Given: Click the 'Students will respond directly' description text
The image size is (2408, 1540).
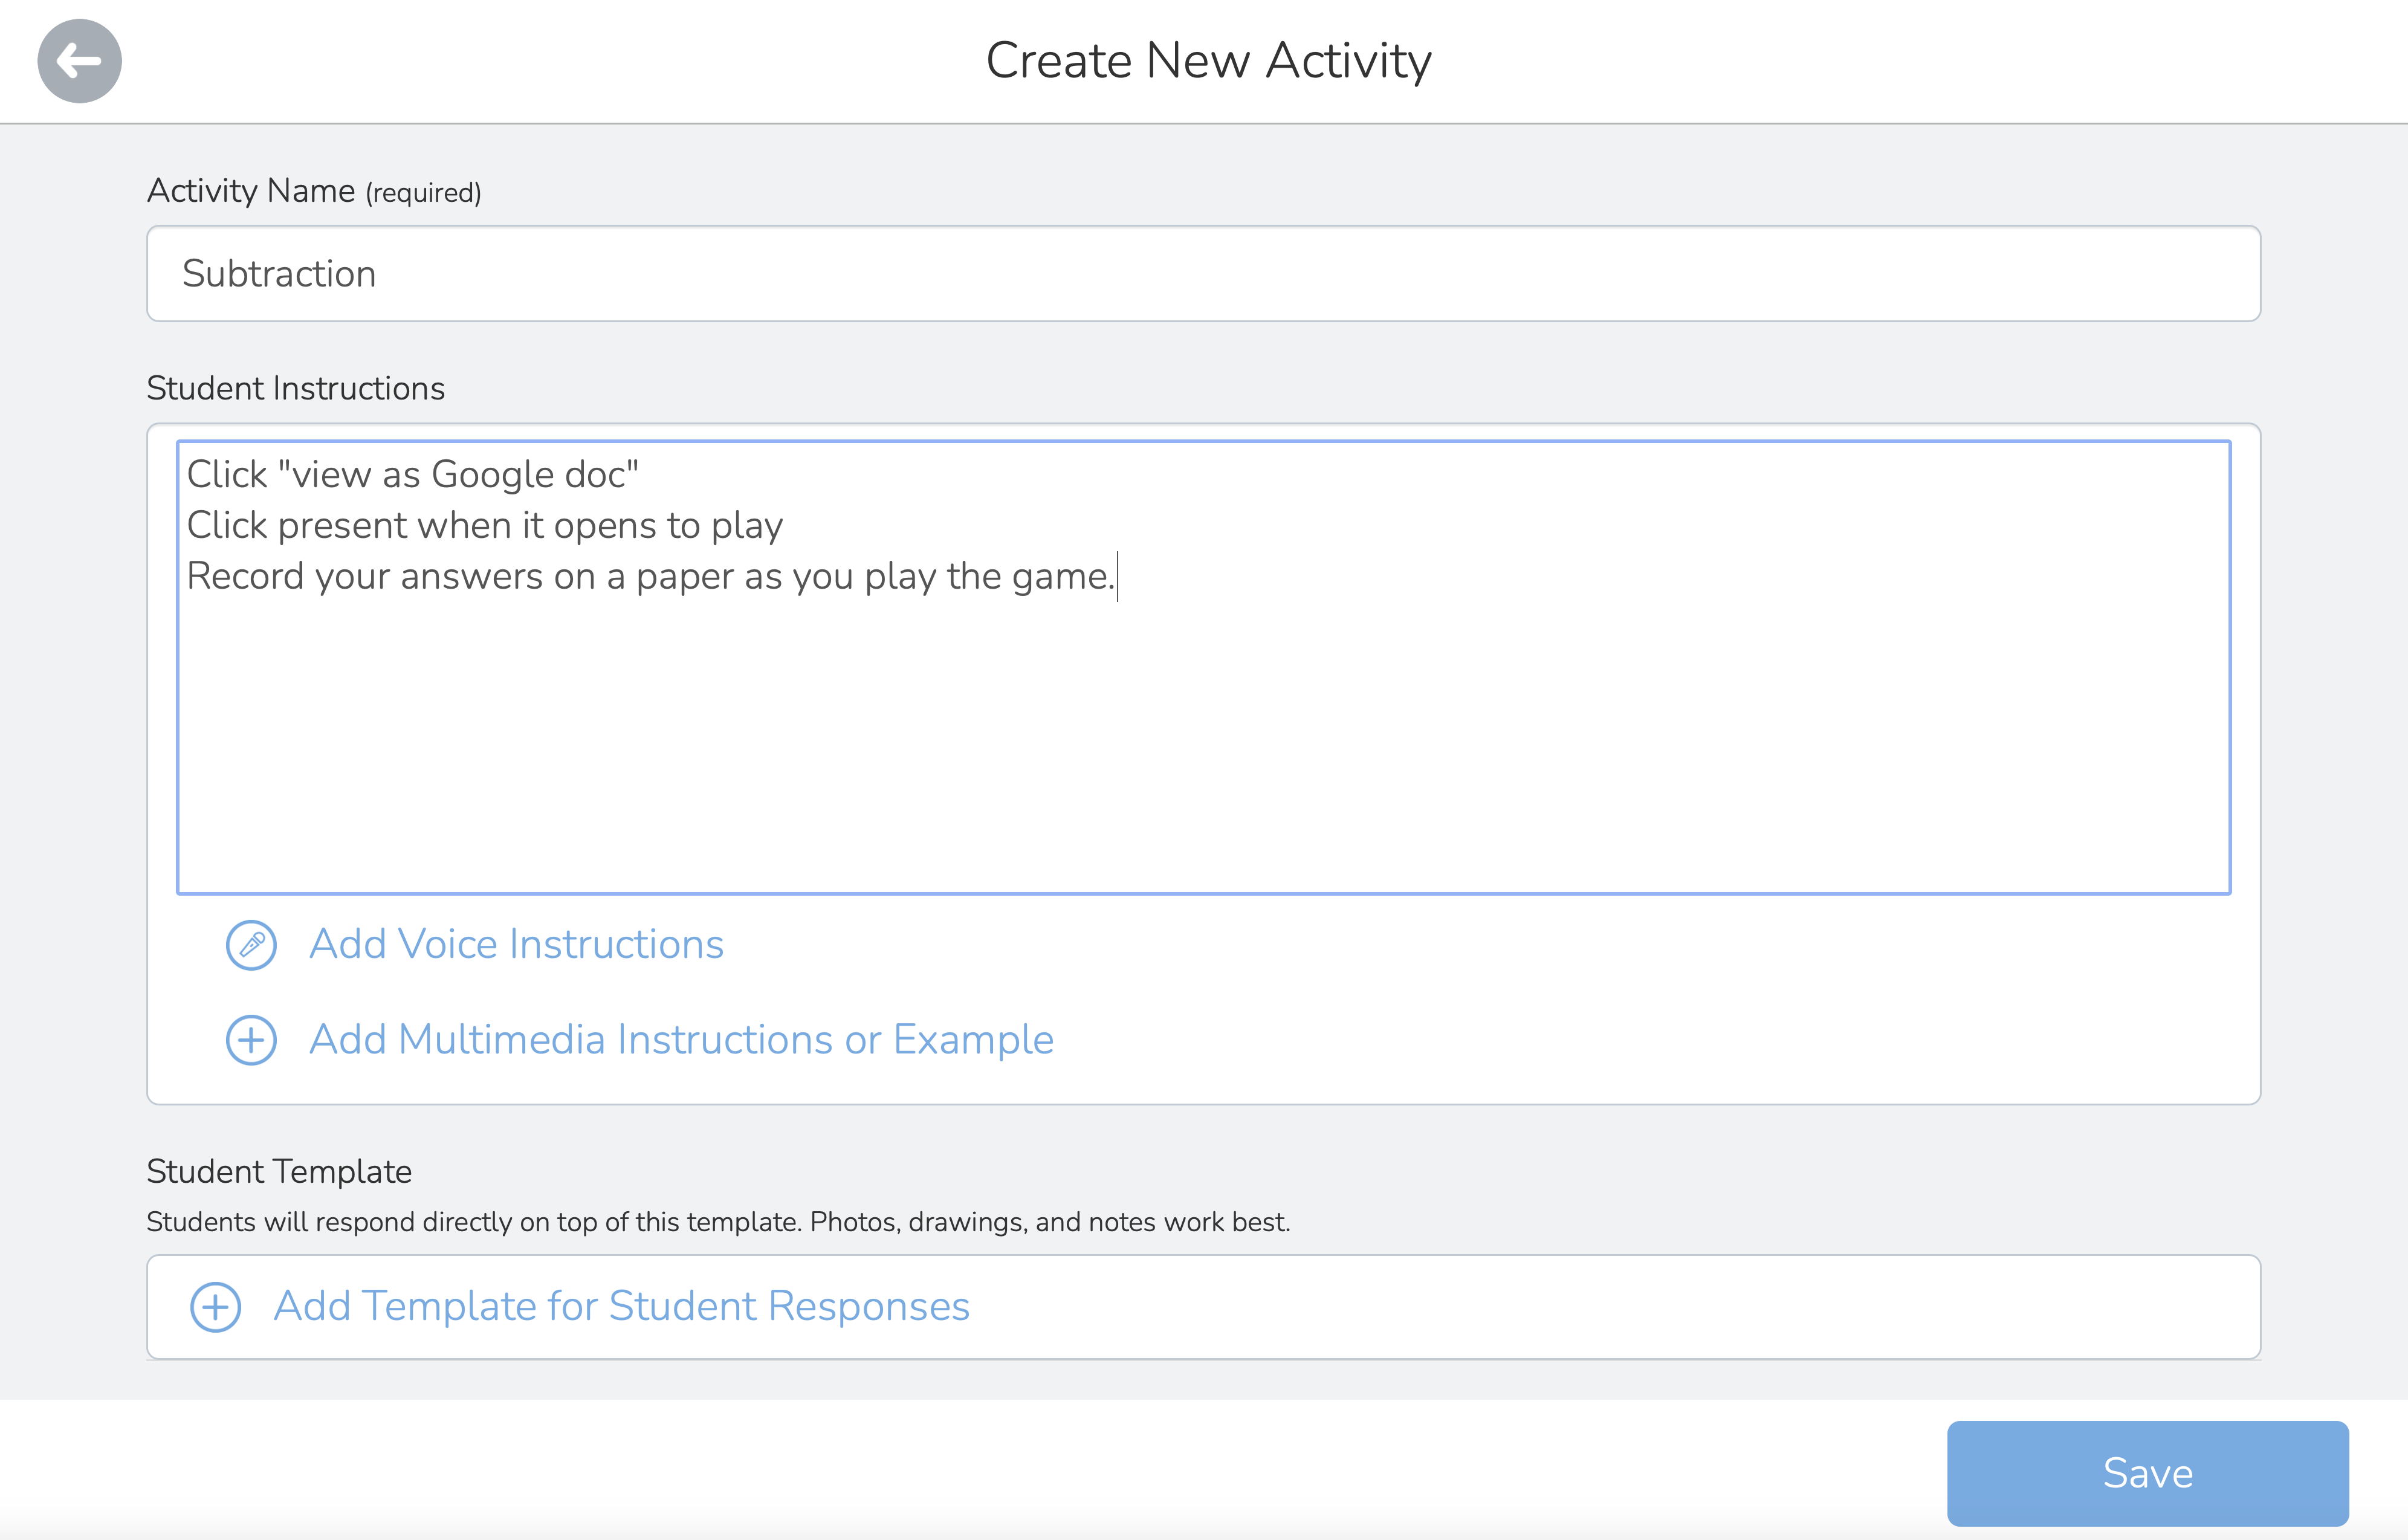Looking at the screenshot, I should click(718, 1222).
